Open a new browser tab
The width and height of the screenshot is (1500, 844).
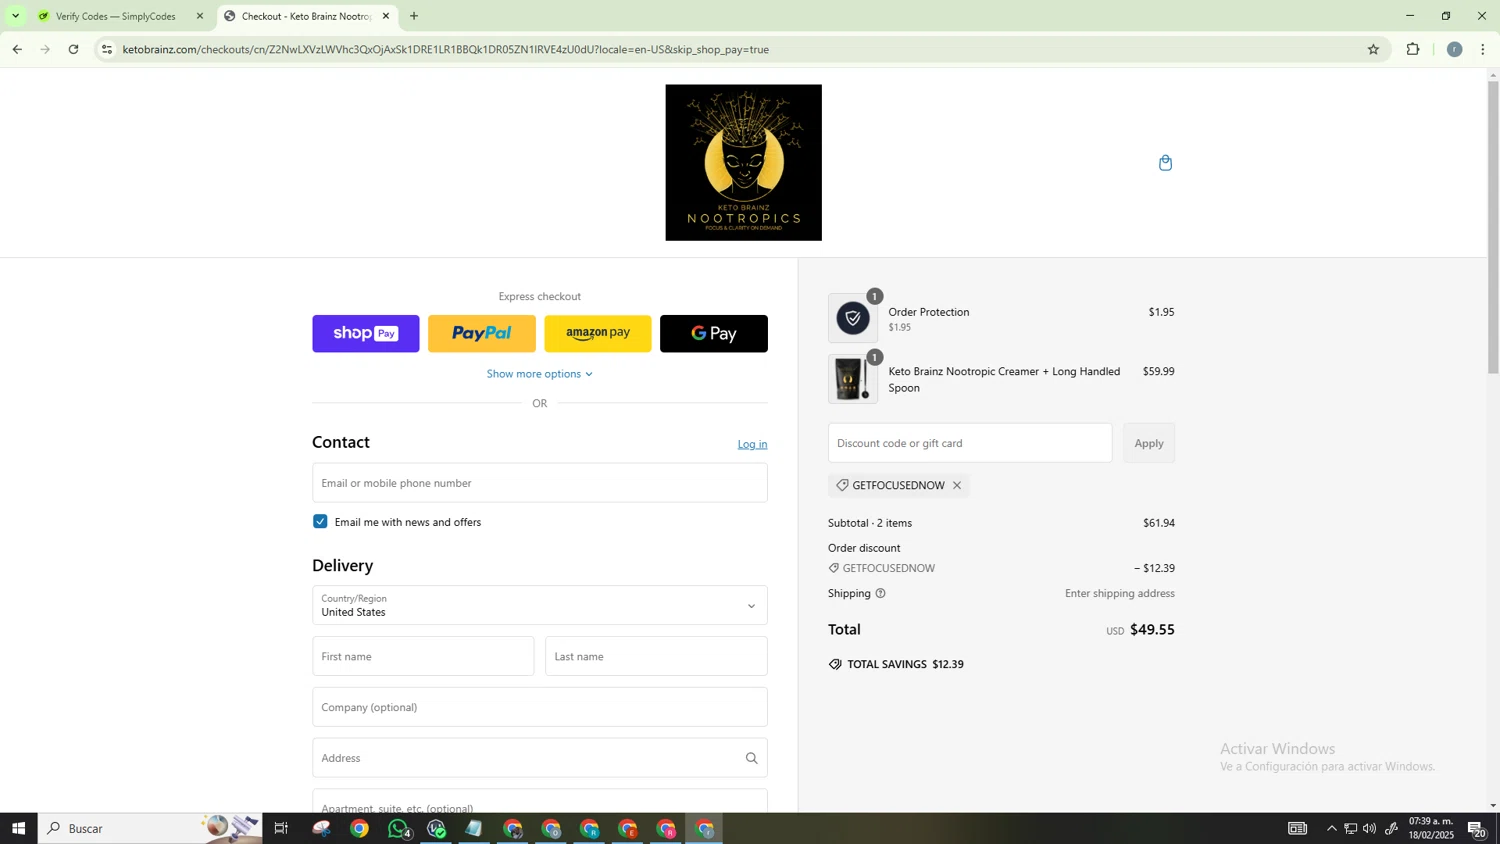click(x=414, y=16)
